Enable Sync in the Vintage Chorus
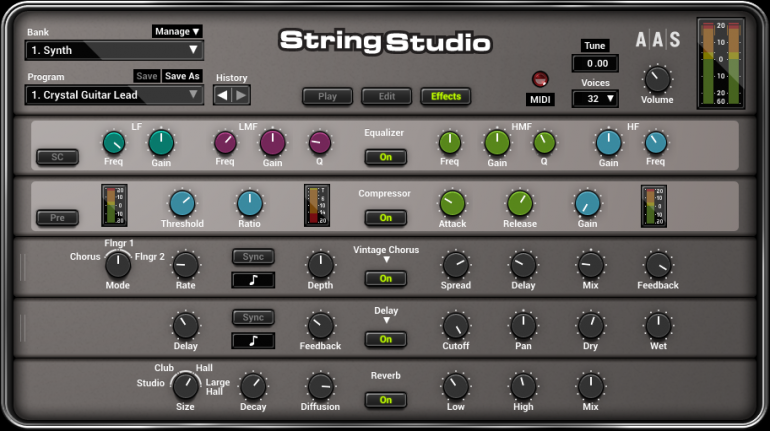 253,257
